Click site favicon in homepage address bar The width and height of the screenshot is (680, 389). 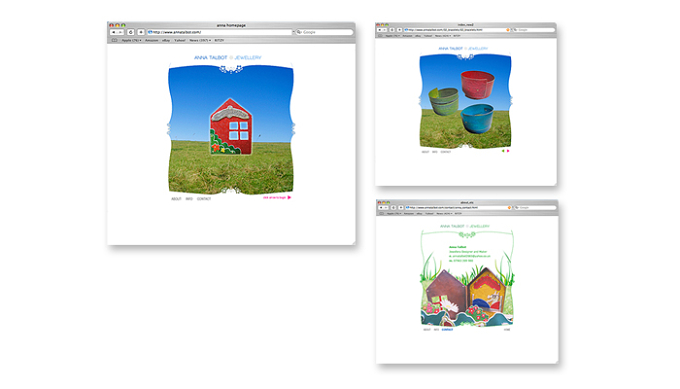150,32
